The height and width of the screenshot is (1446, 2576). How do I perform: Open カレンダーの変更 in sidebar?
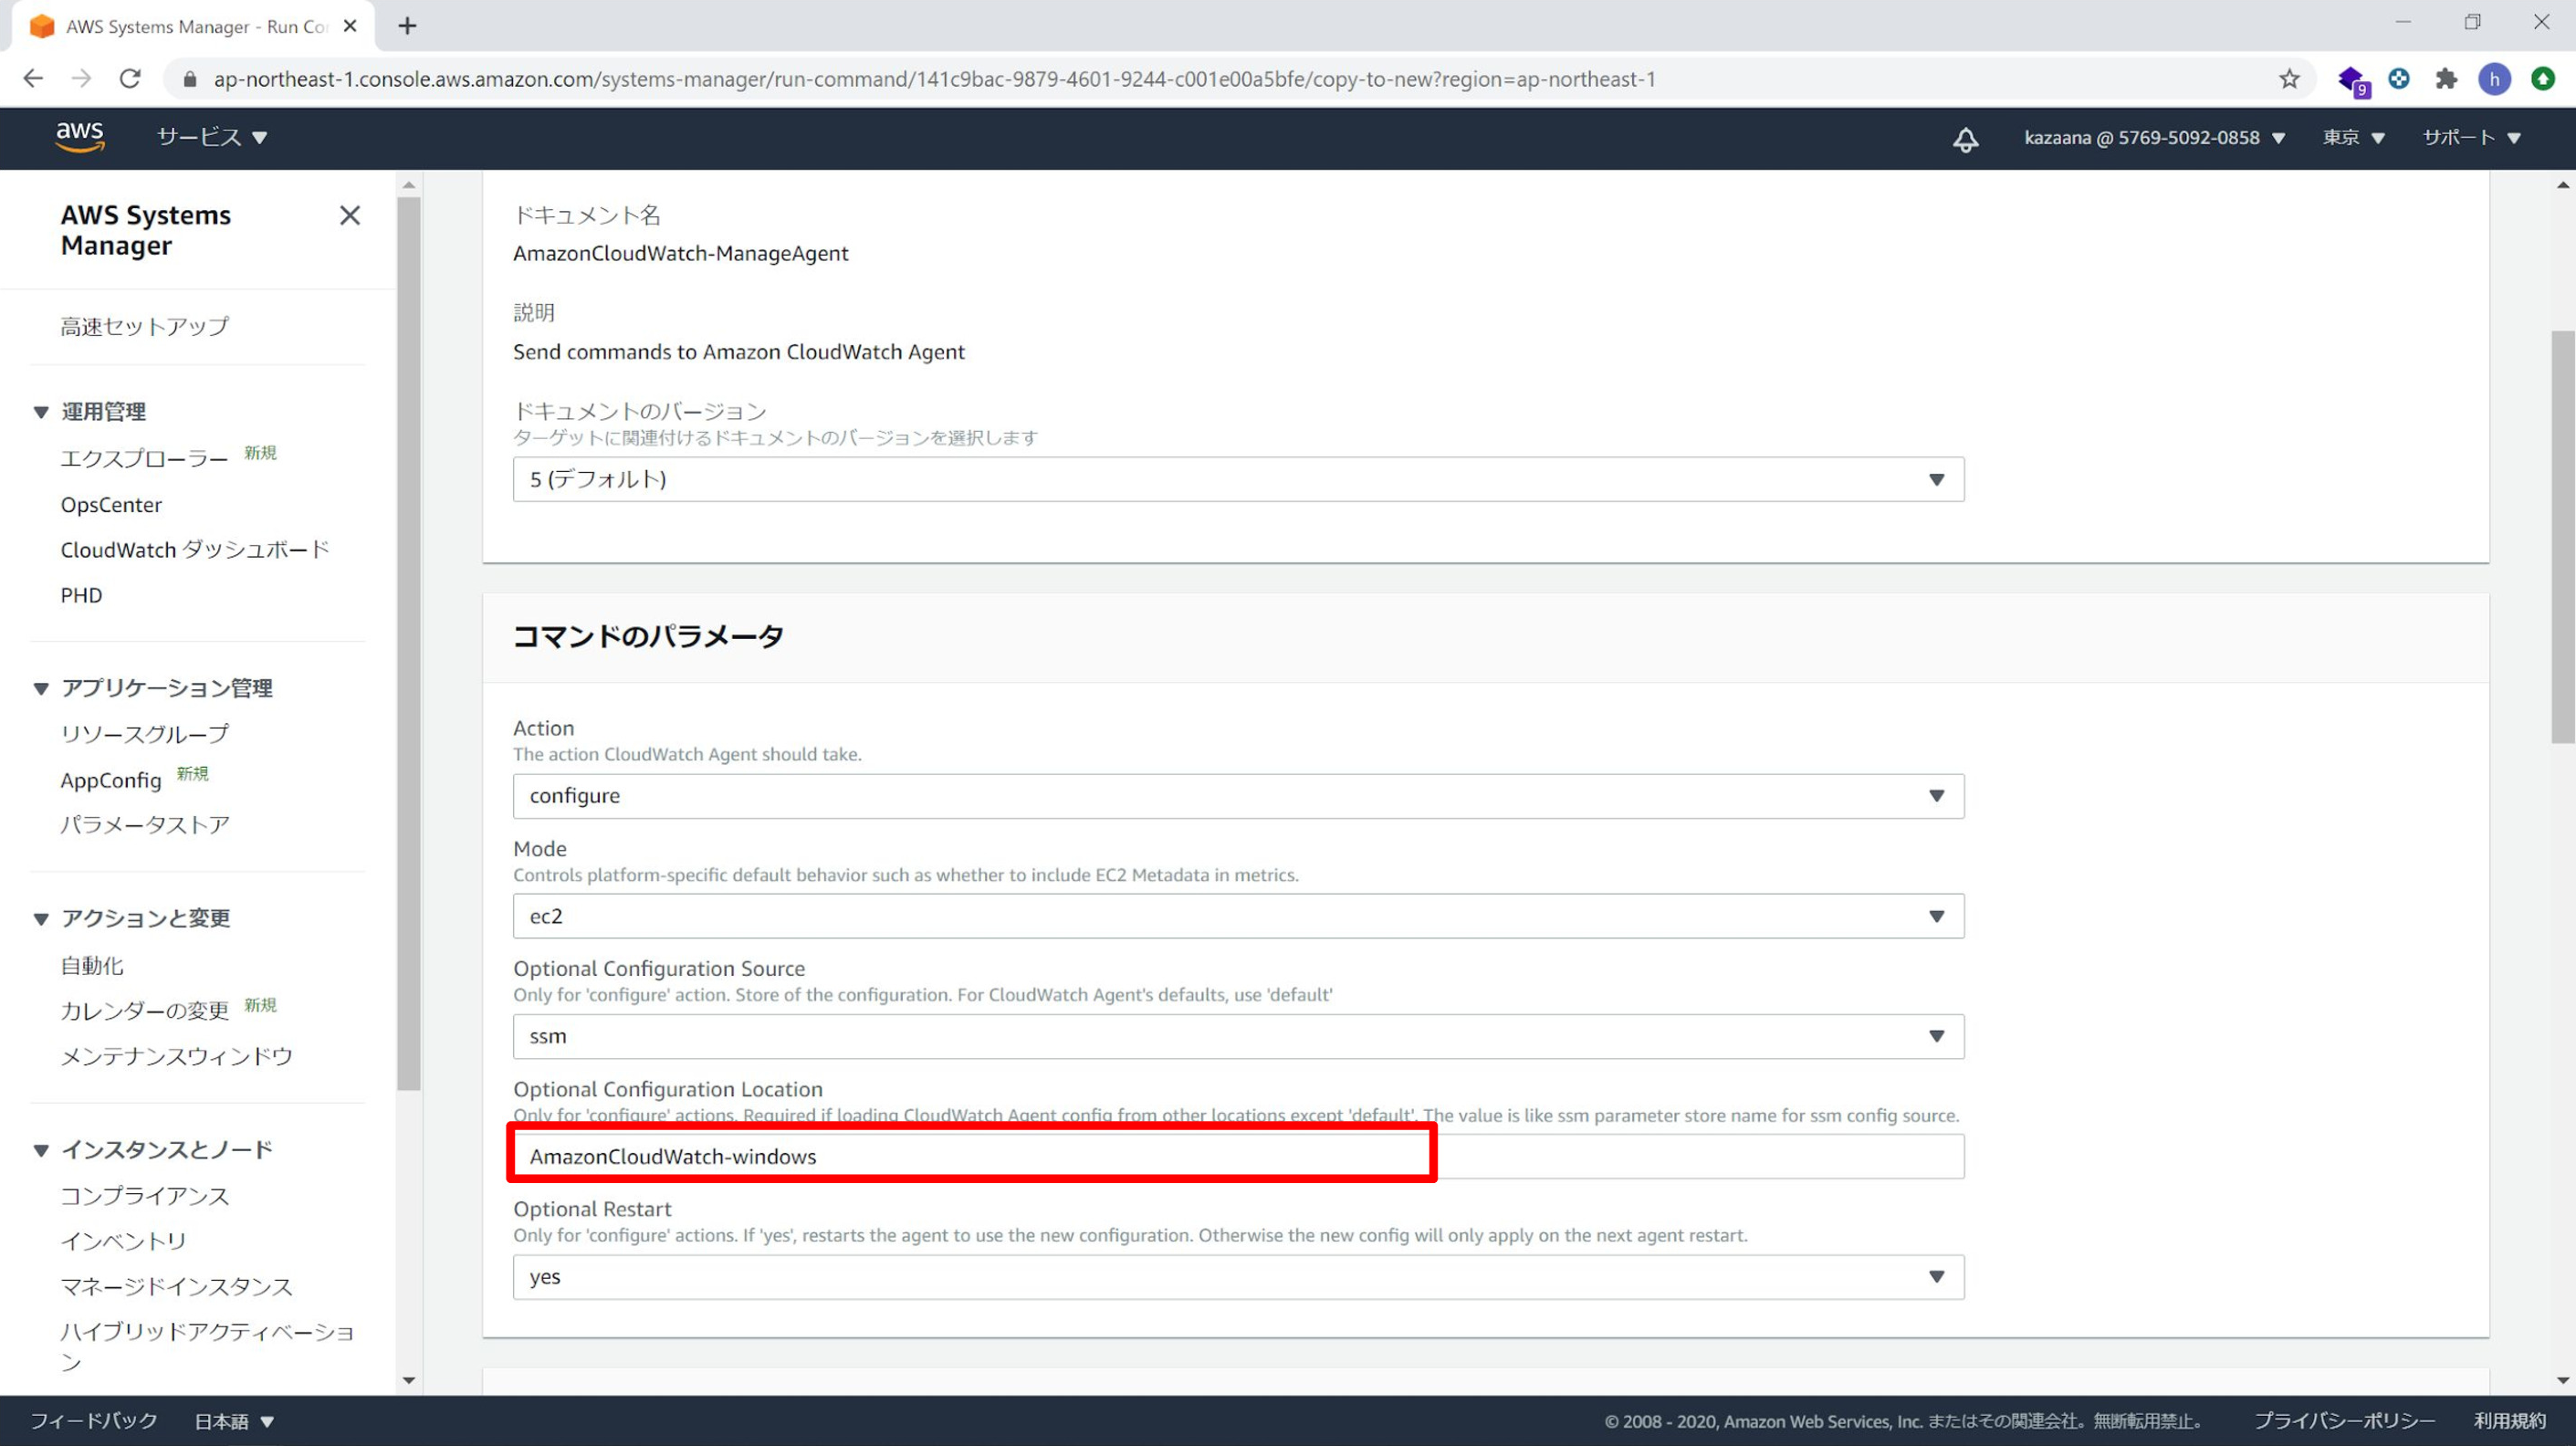tap(145, 1011)
